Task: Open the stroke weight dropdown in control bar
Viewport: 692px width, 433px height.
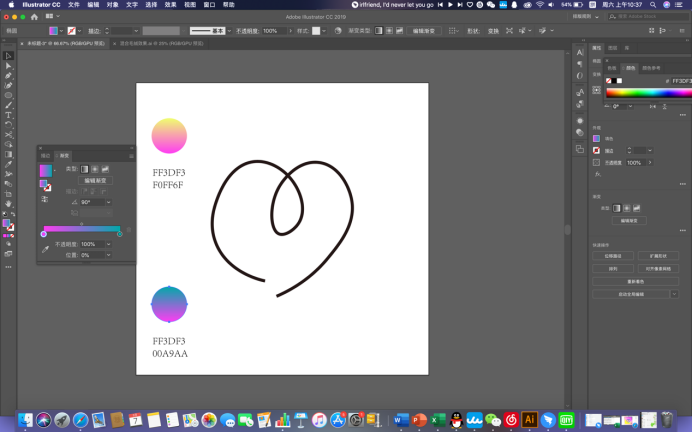Action: coord(136,31)
